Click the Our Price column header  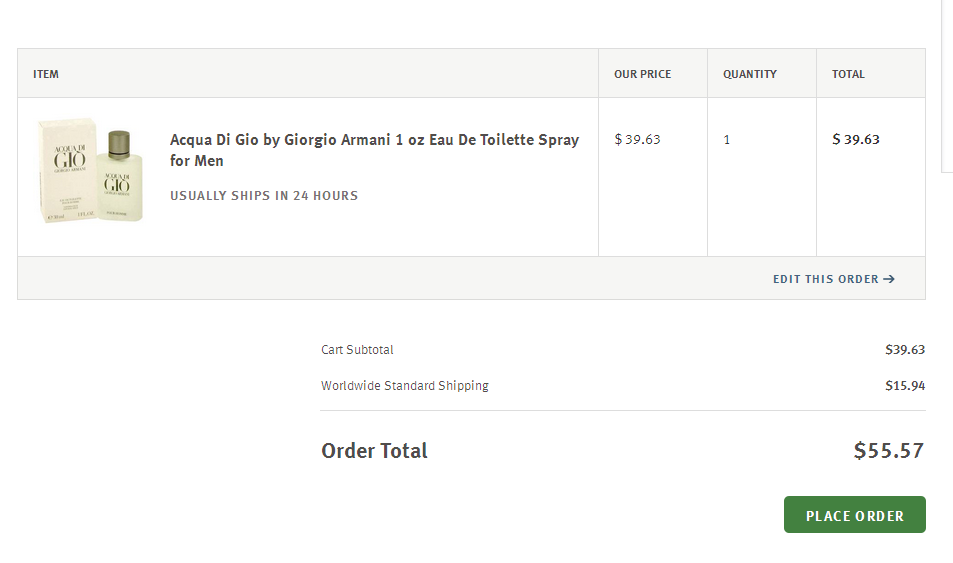[x=642, y=74]
